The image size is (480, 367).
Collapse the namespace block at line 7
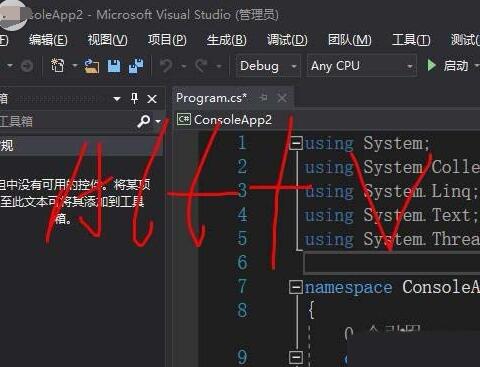pyautogui.click(x=296, y=287)
